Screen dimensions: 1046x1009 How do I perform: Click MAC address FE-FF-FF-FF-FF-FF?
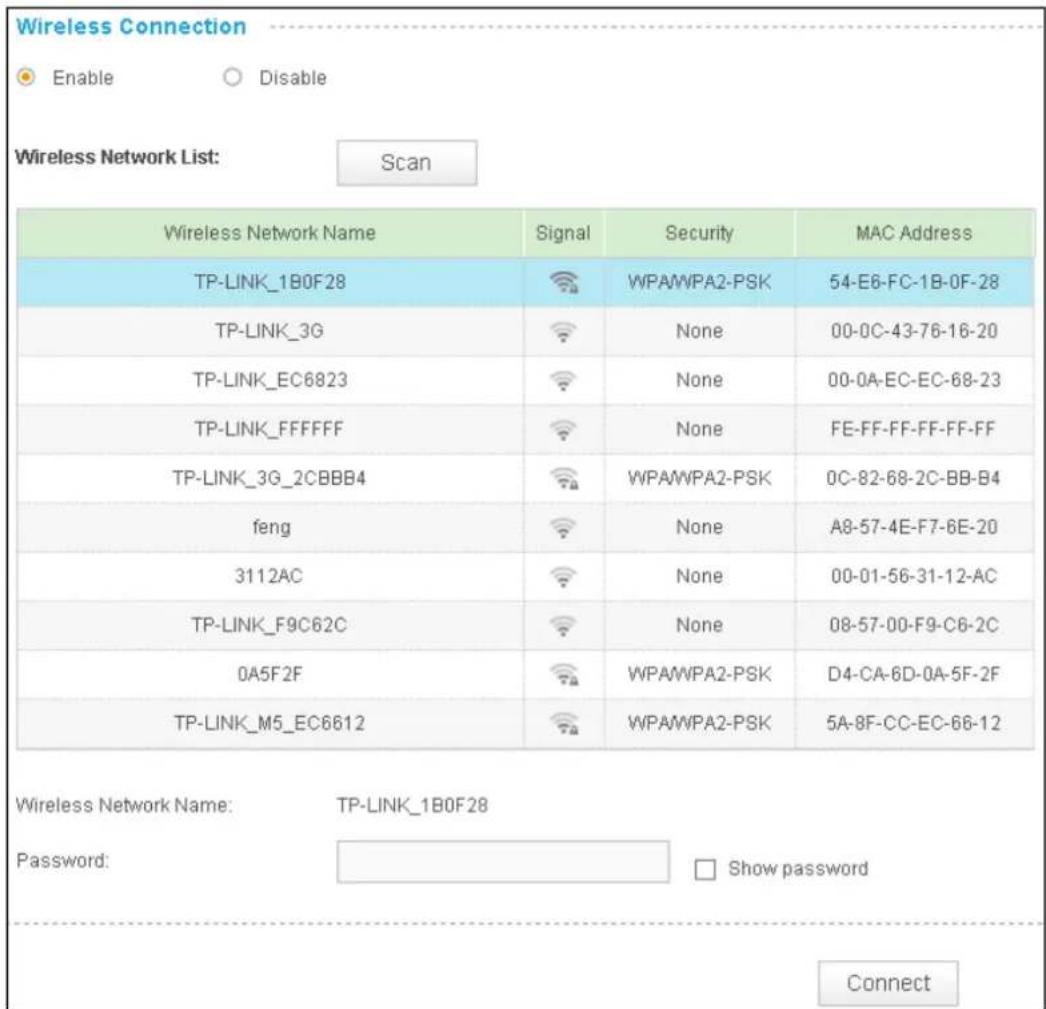913,429
